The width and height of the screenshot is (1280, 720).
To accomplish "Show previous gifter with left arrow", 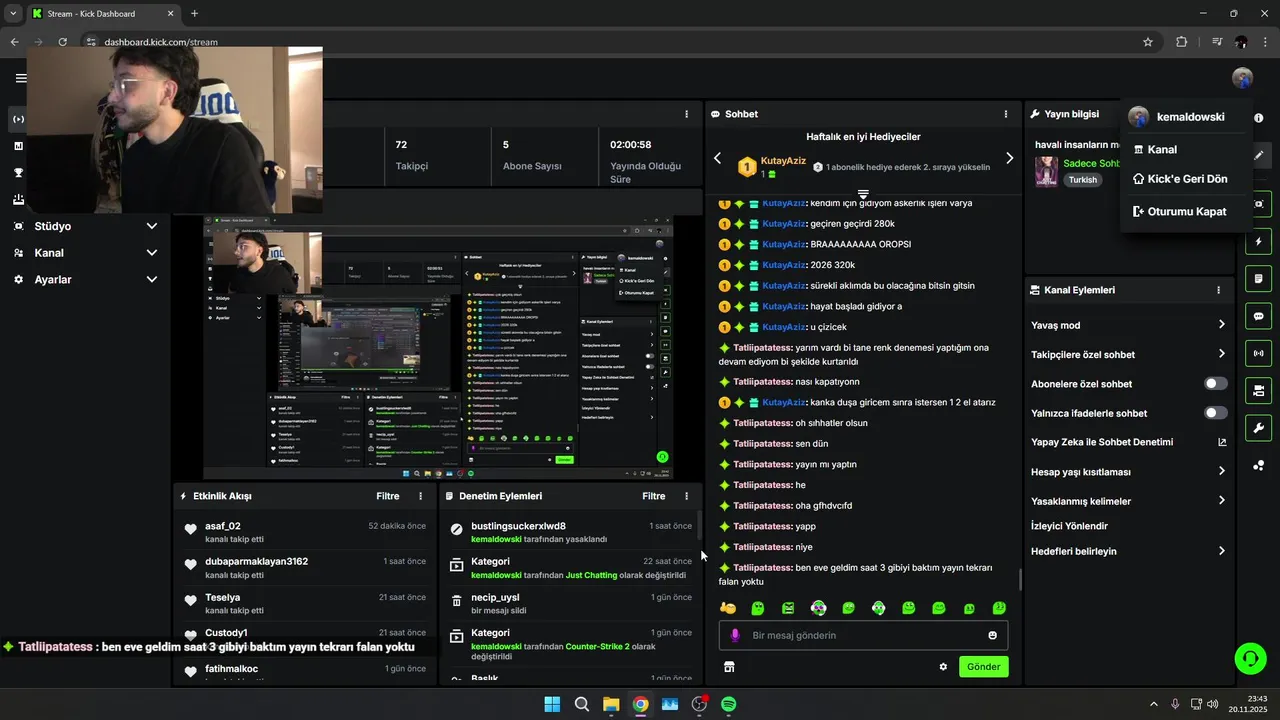I will tap(717, 158).
